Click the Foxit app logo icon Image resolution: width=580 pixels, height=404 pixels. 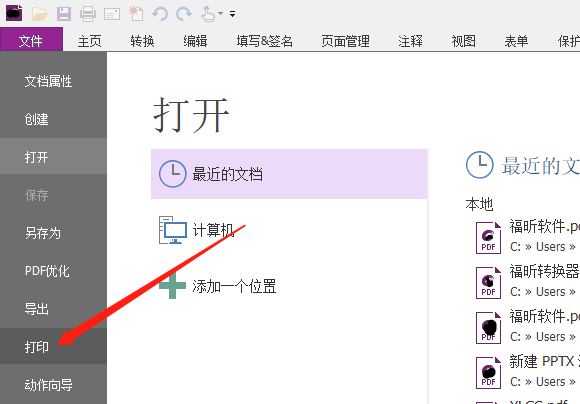pos(14,13)
